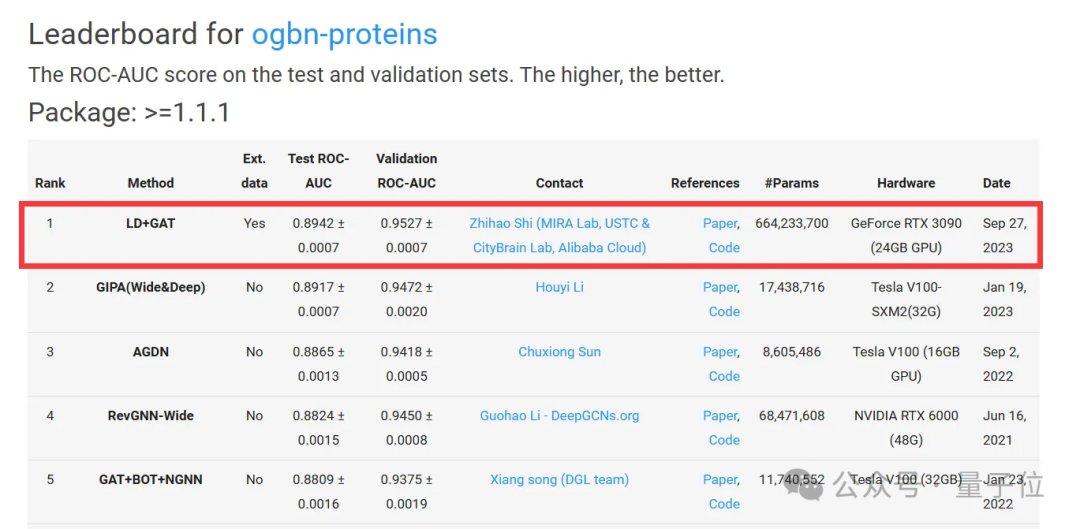Viewport: 1080px width, 529px height.
Task: Open Zhihao Shi contact link
Action: pyautogui.click(x=559, y=235)
